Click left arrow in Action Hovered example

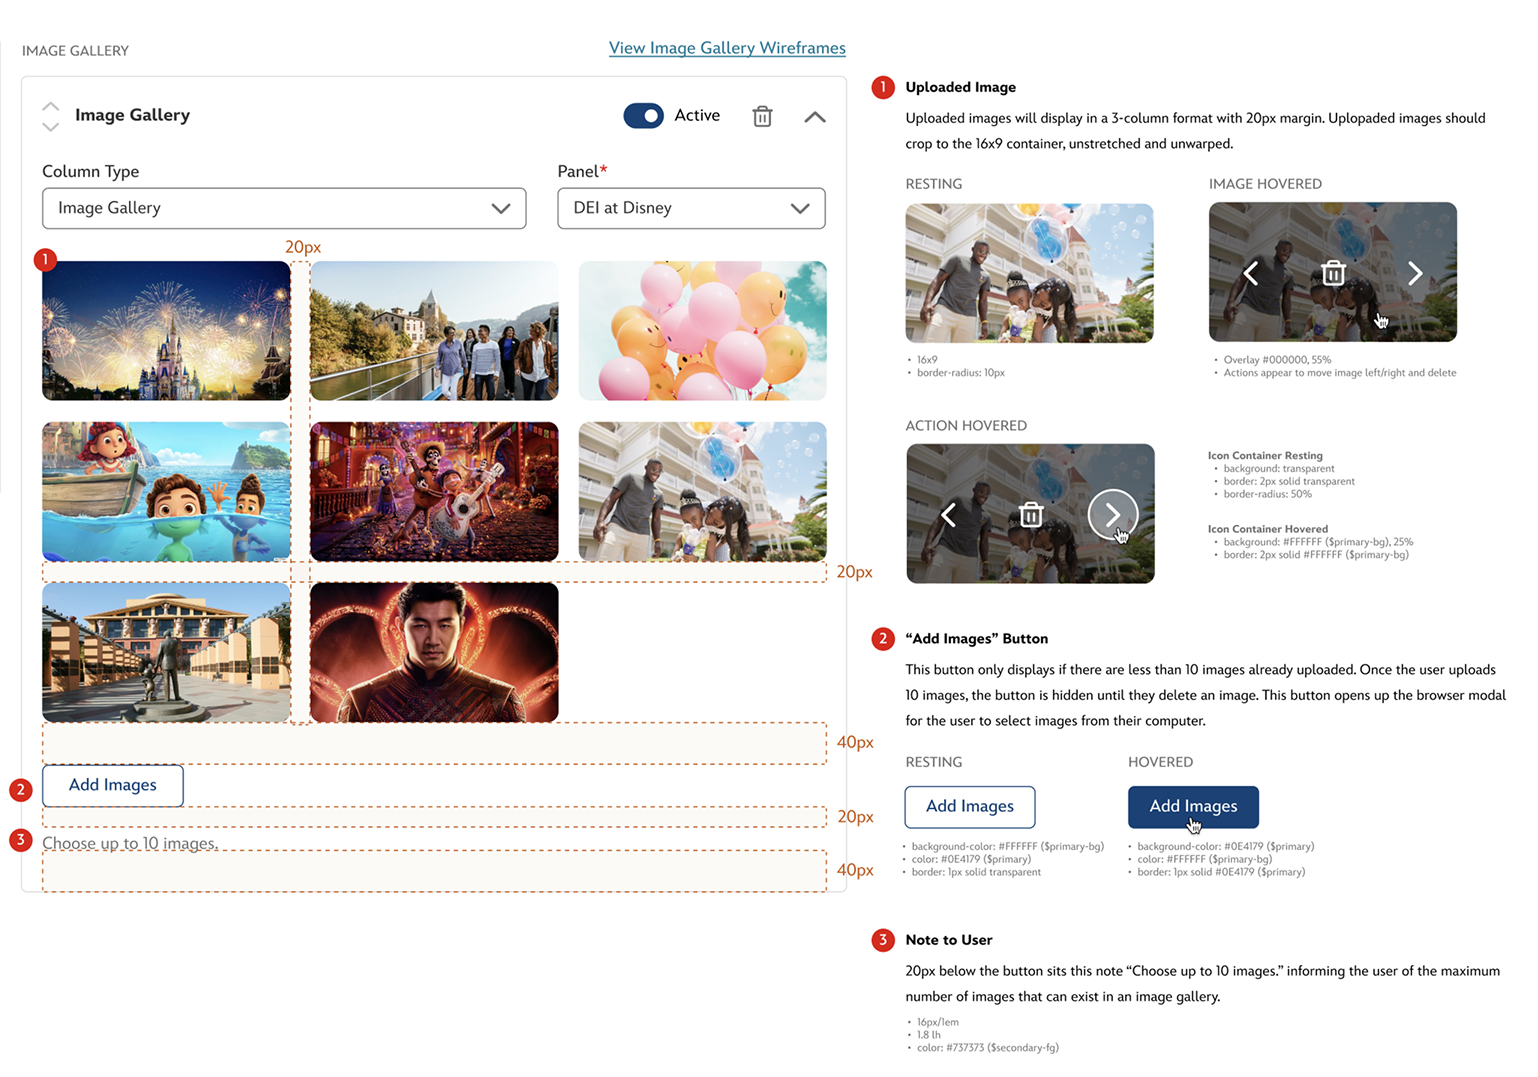point(949,515)
